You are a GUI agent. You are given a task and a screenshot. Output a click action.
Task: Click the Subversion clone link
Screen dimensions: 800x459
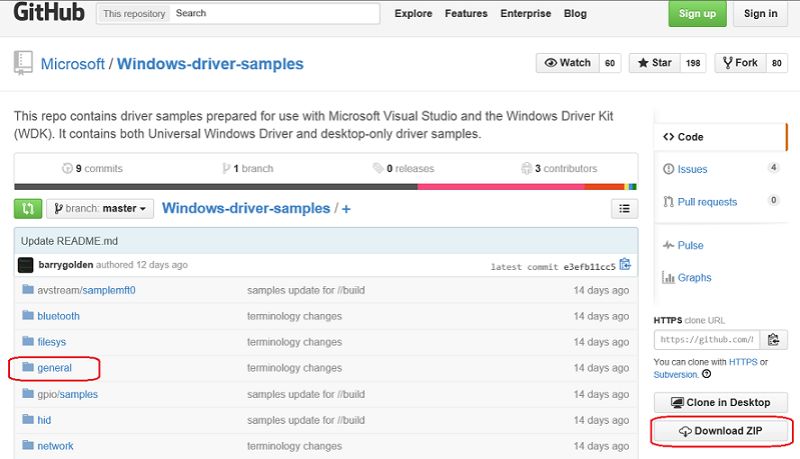pyautogui.click(x=676, y=374)
